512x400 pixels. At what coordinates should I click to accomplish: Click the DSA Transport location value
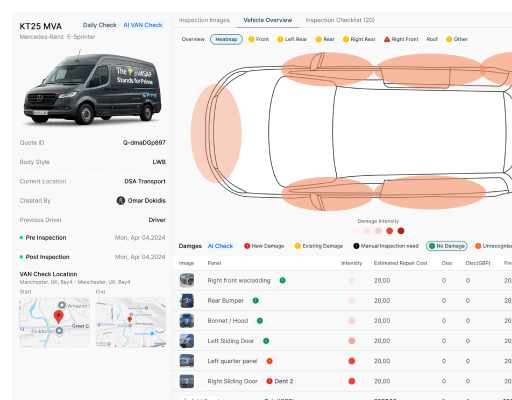[x=145, y=181]
